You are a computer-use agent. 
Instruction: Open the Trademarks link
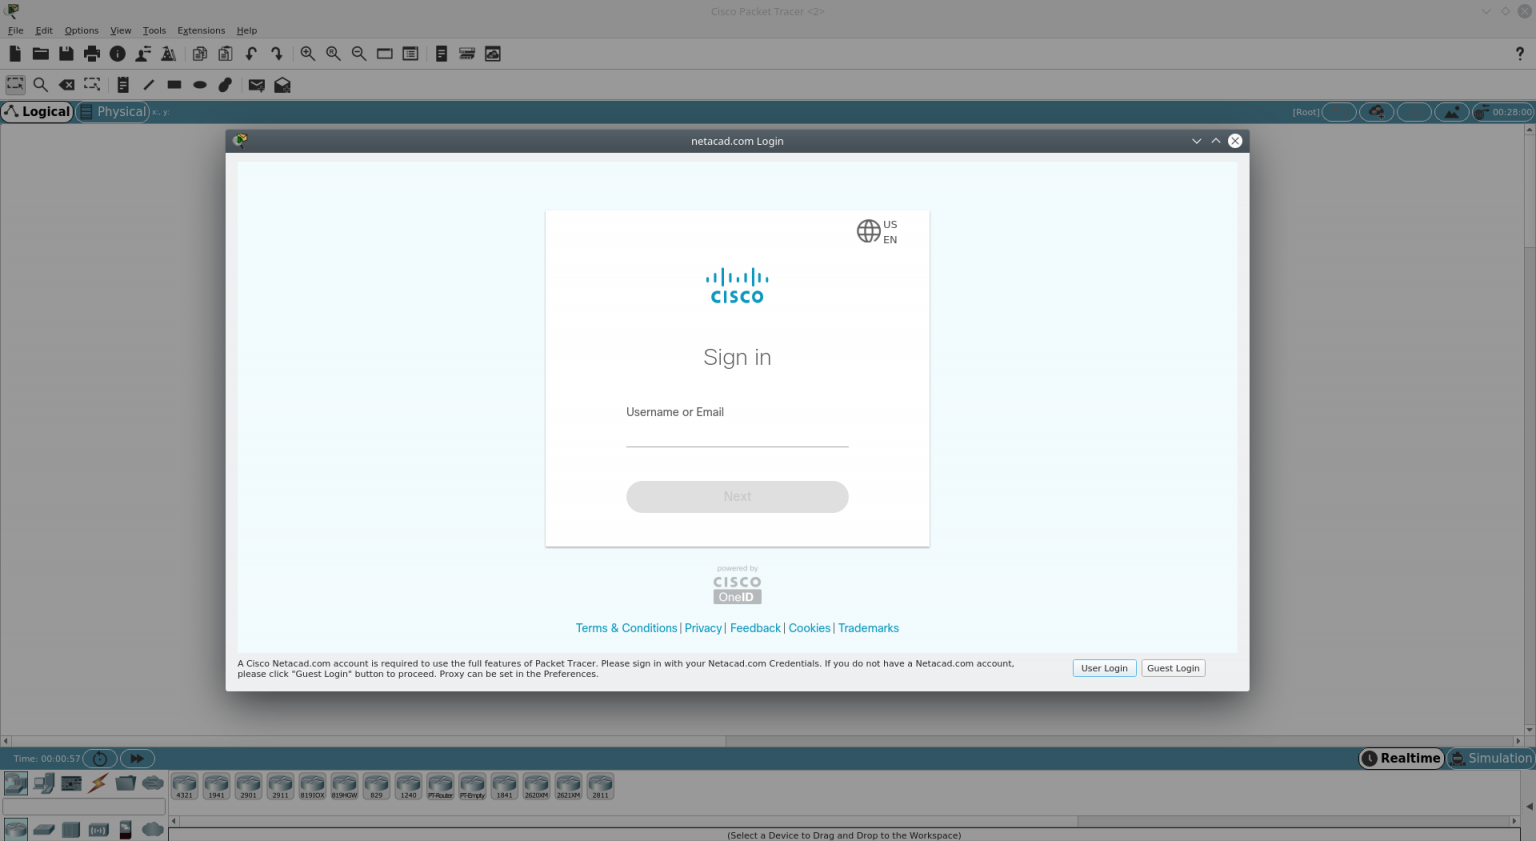tap(868, 628)
